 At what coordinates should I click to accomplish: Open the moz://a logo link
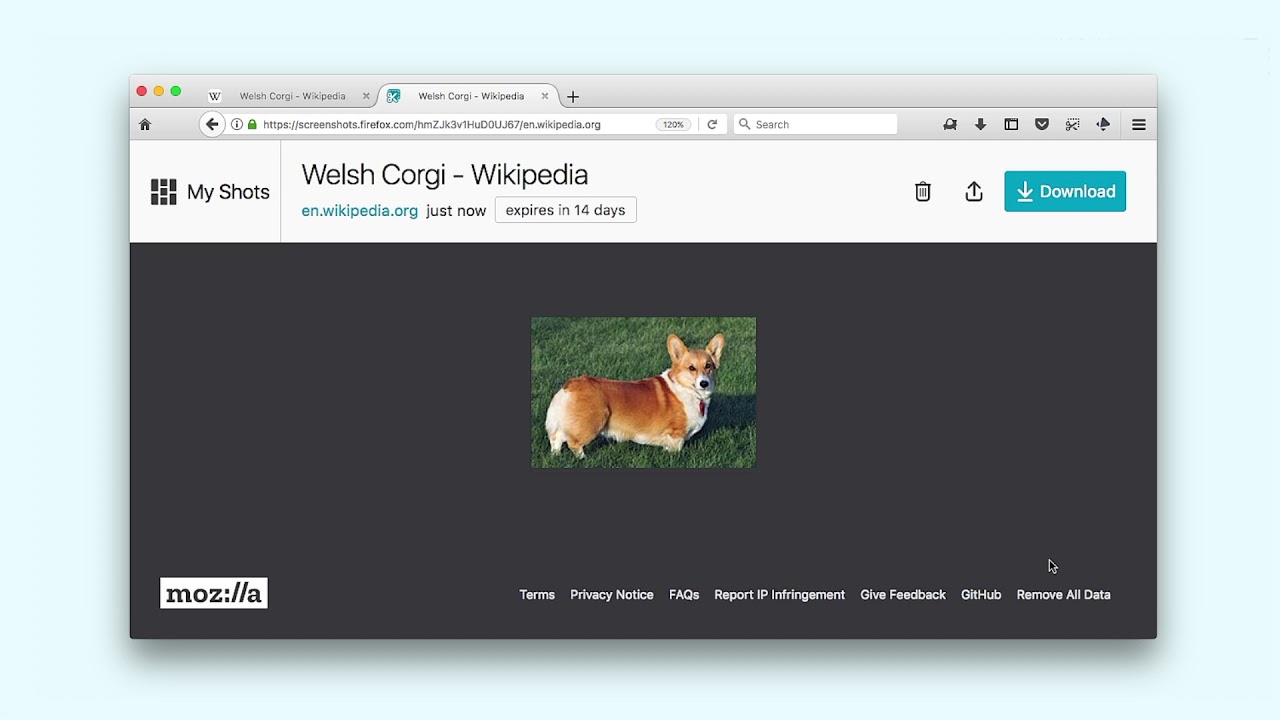coord(214,593)
